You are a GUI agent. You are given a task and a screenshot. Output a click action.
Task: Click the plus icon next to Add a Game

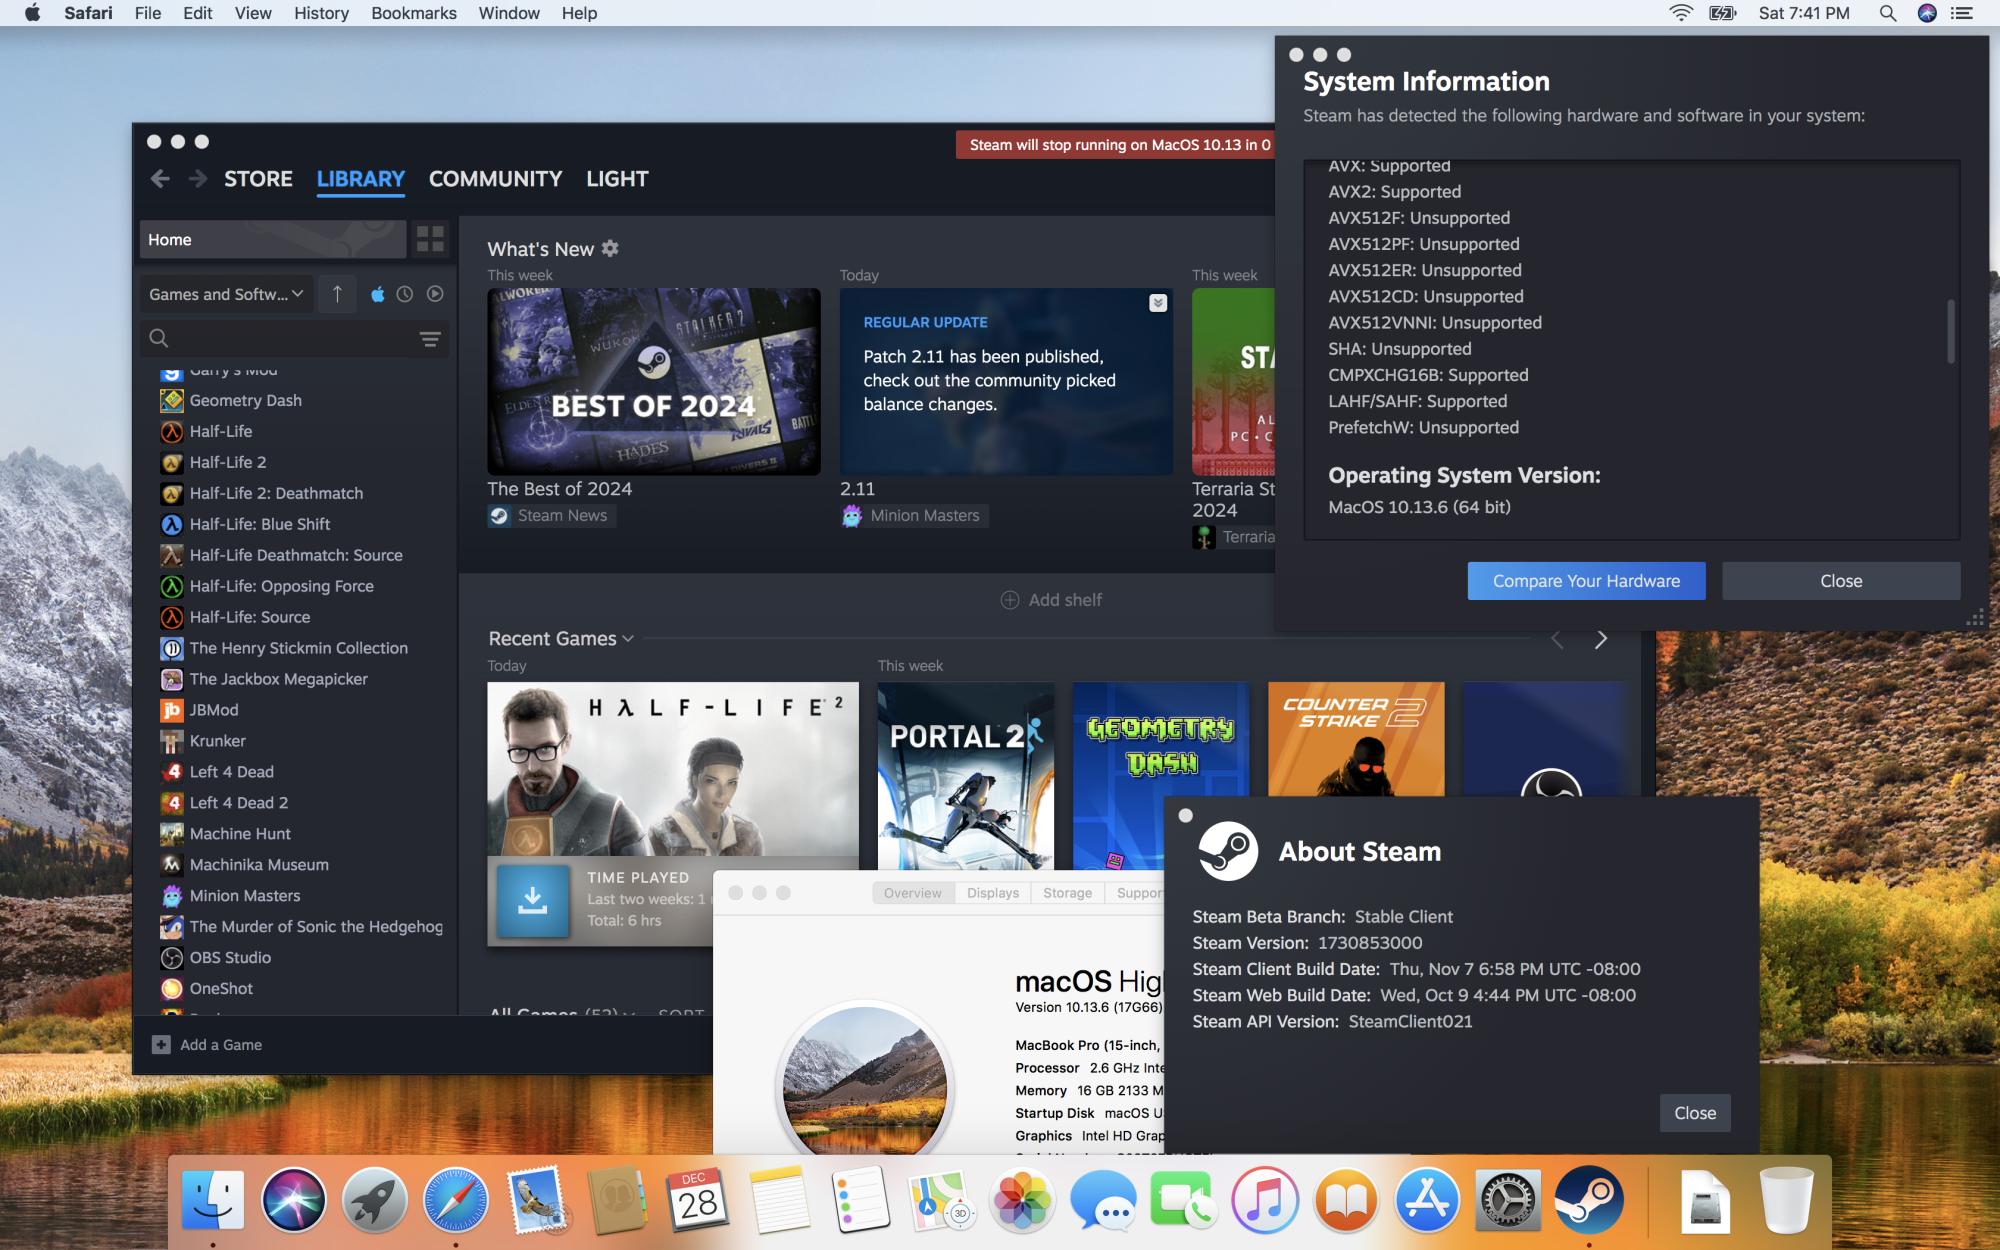(161, 1045)
